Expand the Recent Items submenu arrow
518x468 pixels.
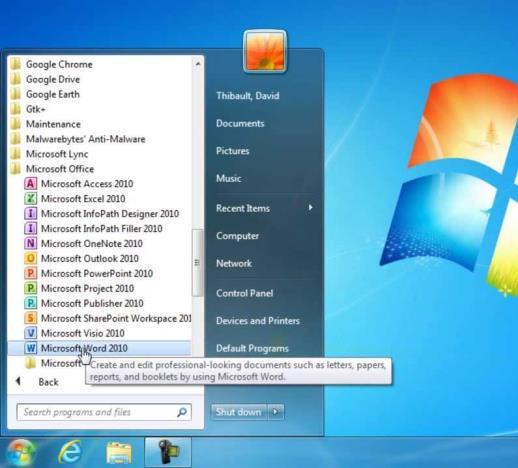310,208
